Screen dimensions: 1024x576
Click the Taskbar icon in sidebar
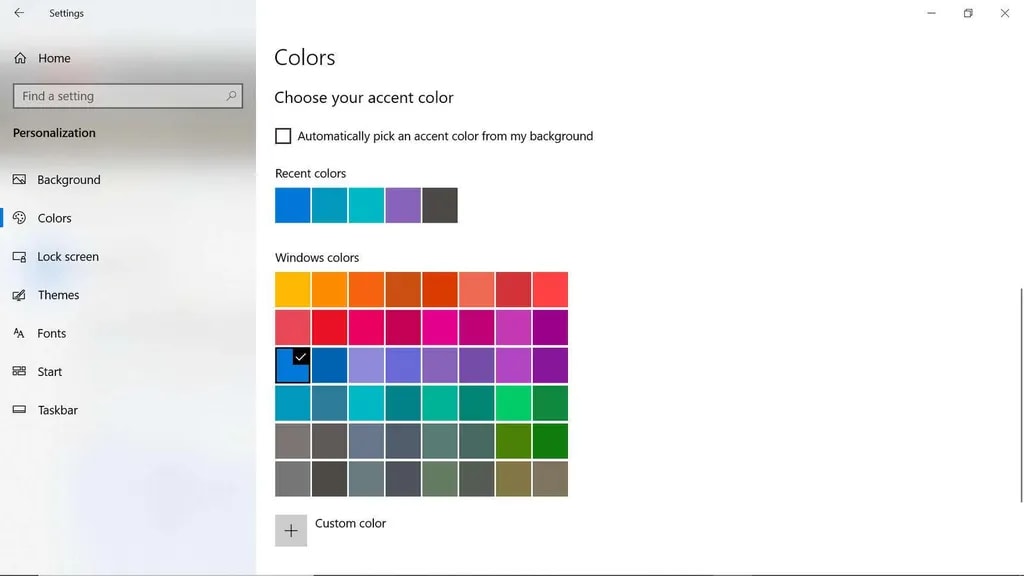(19, 410)
